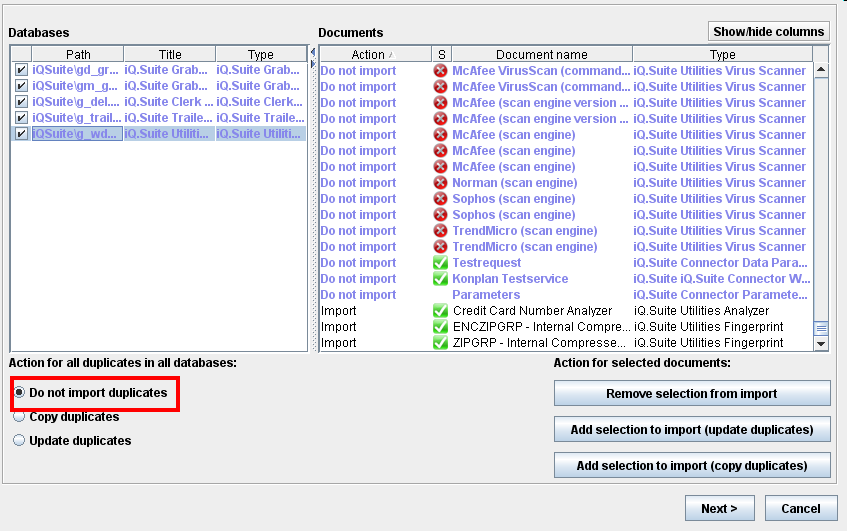The height and width of the screenshot is (531, 847).
Task: Click the green check icon beside ZIPGRP document
Action: pyautogui.click(x=440, y=343)
